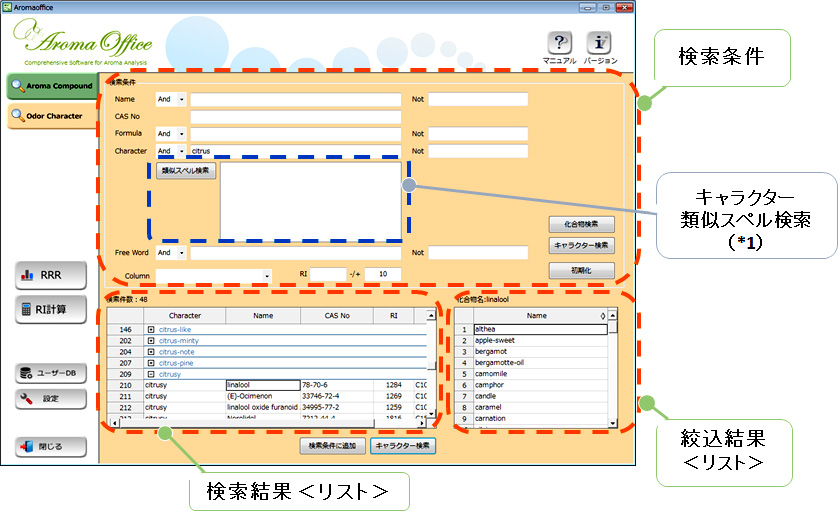Image resolution: width=838 pixels, height=511 pixels.
Task: Open the RI計算 calculator
Action: pos(51,309)
